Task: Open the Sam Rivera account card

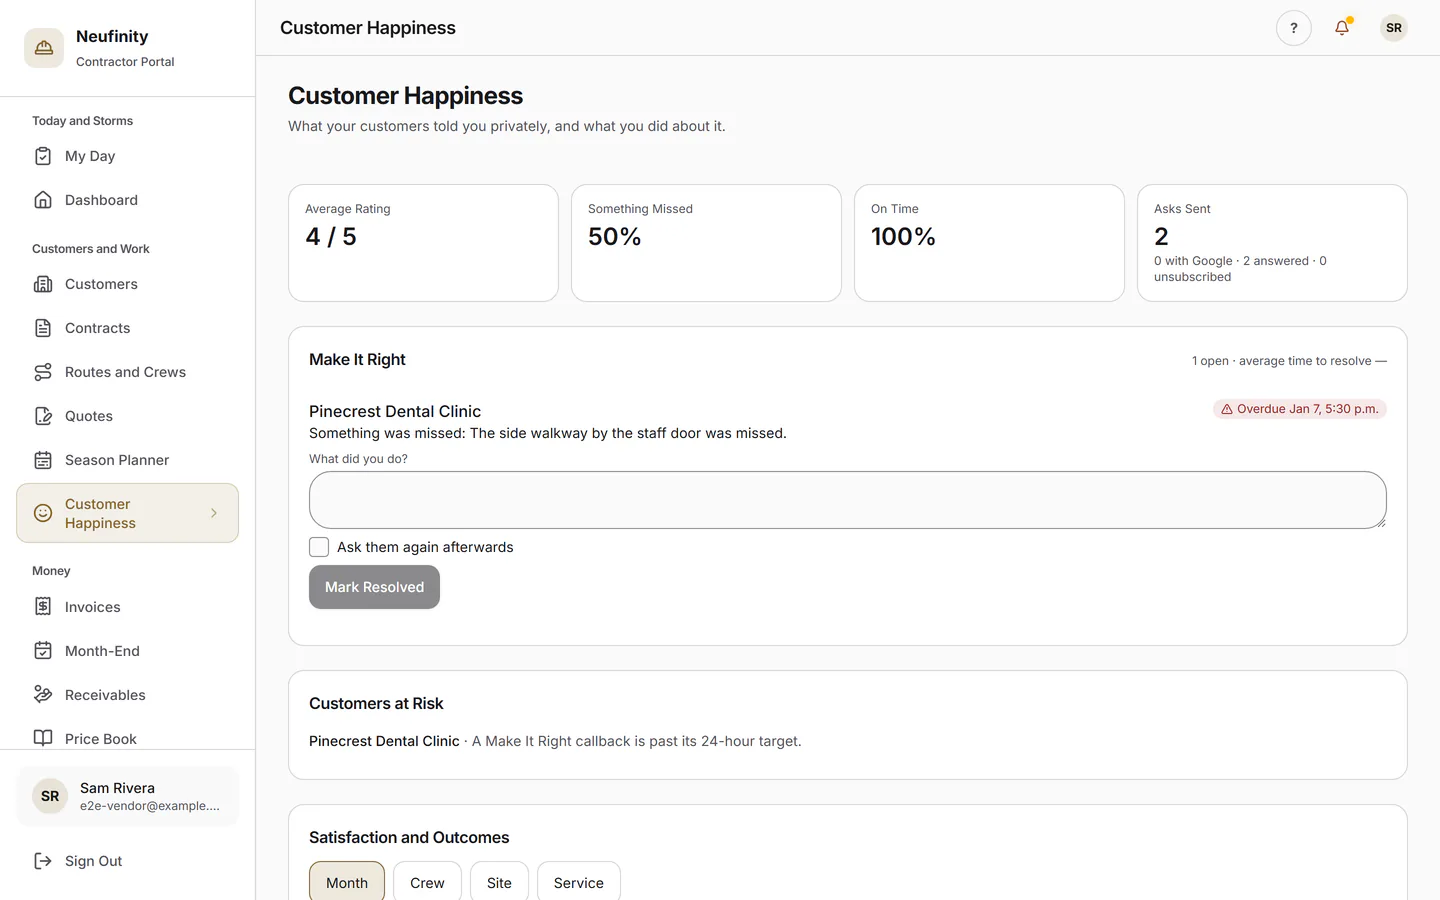Action: (x=128, y=796)
